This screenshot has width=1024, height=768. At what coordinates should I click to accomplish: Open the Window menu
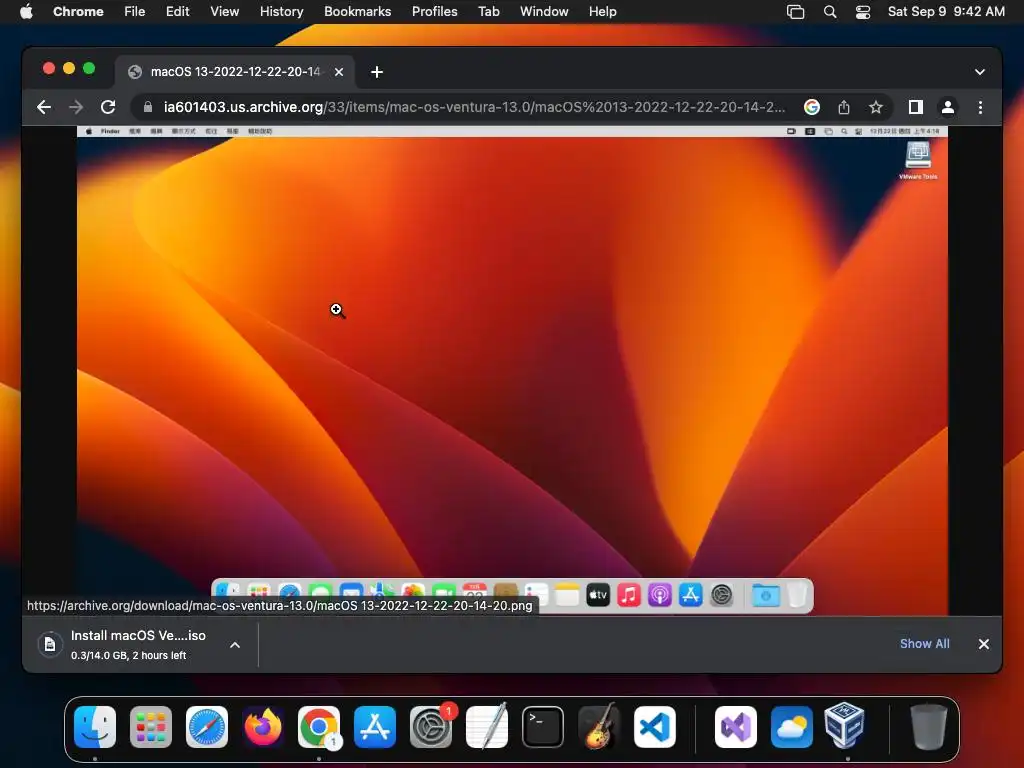pyautogui.click(x=544, y=12)
